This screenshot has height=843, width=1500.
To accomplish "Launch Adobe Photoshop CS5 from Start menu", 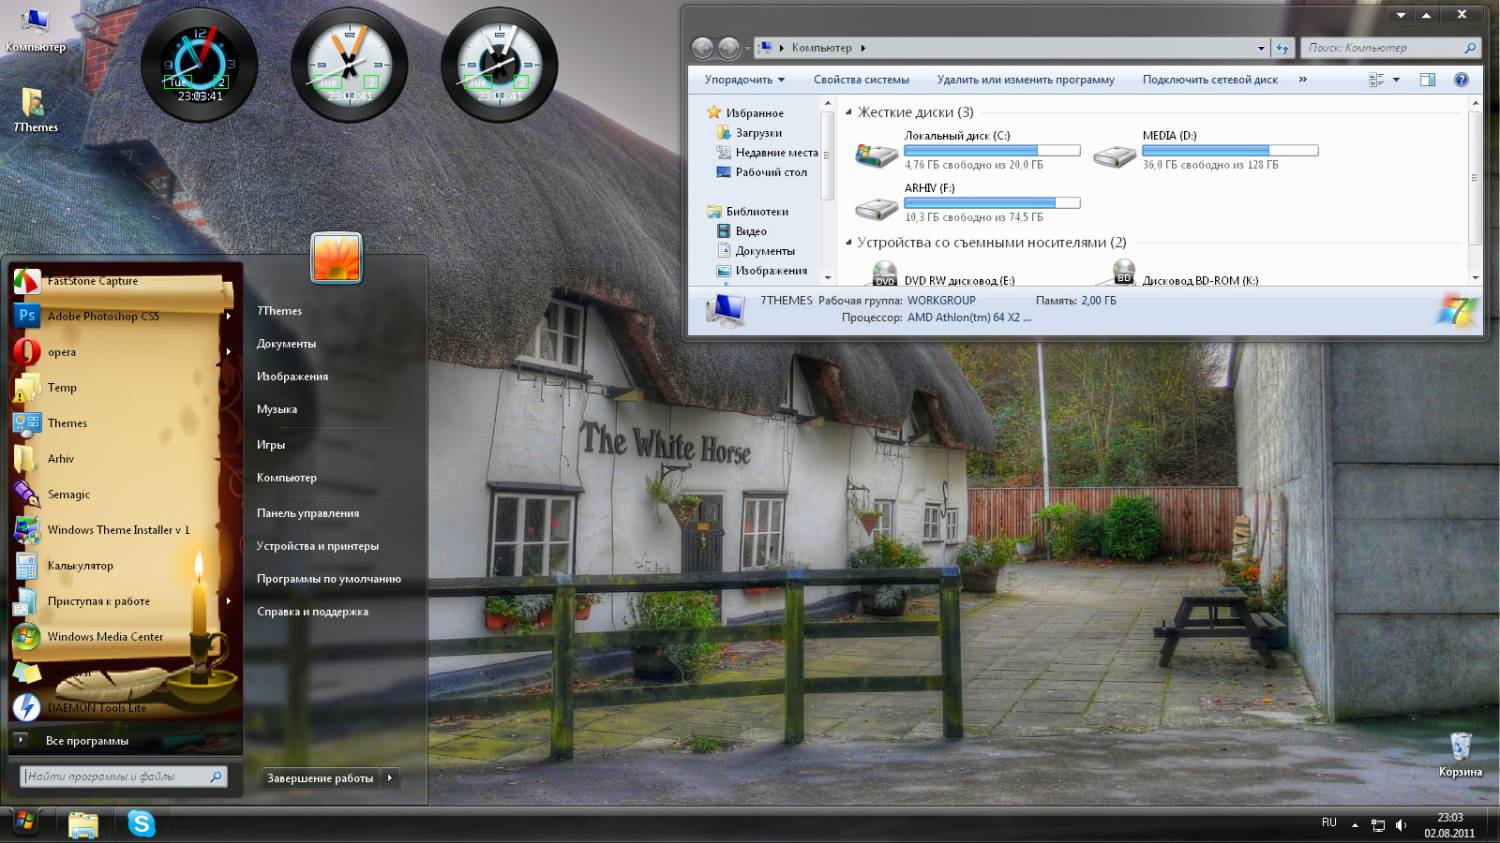I will [103, 316].
